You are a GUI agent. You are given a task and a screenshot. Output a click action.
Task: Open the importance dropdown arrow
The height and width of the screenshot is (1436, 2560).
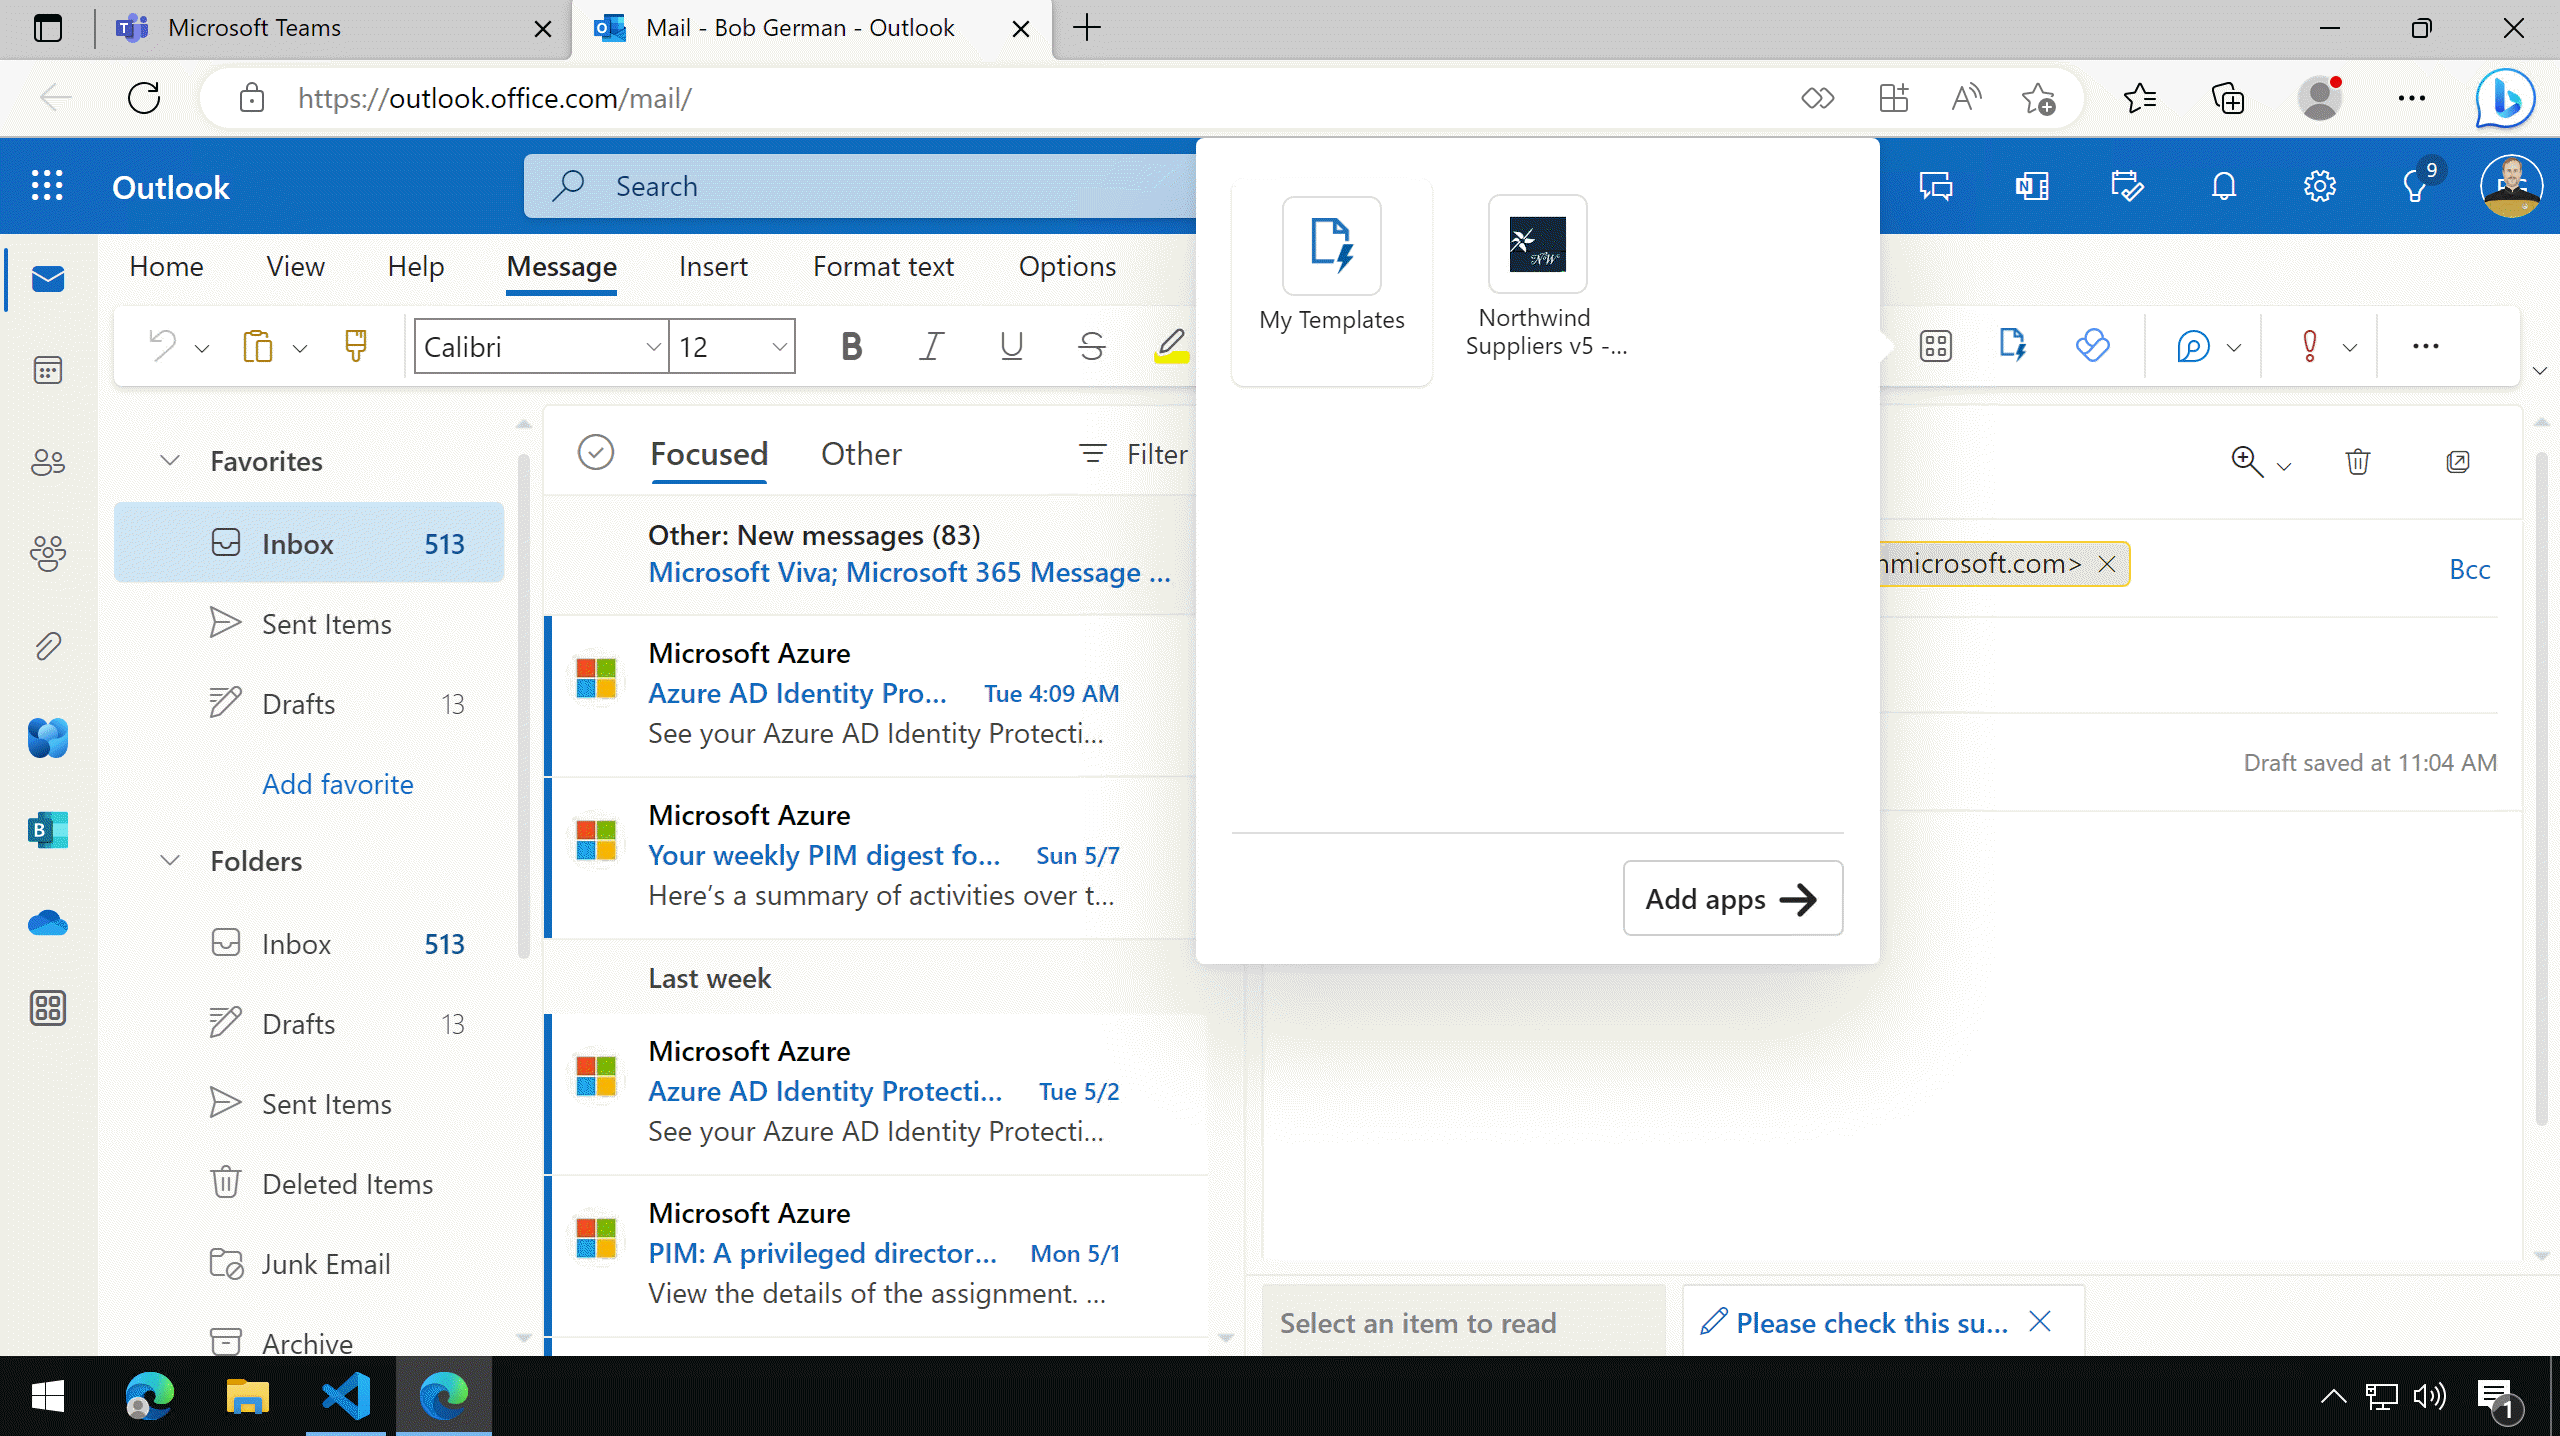click(x=2350, y=348)
